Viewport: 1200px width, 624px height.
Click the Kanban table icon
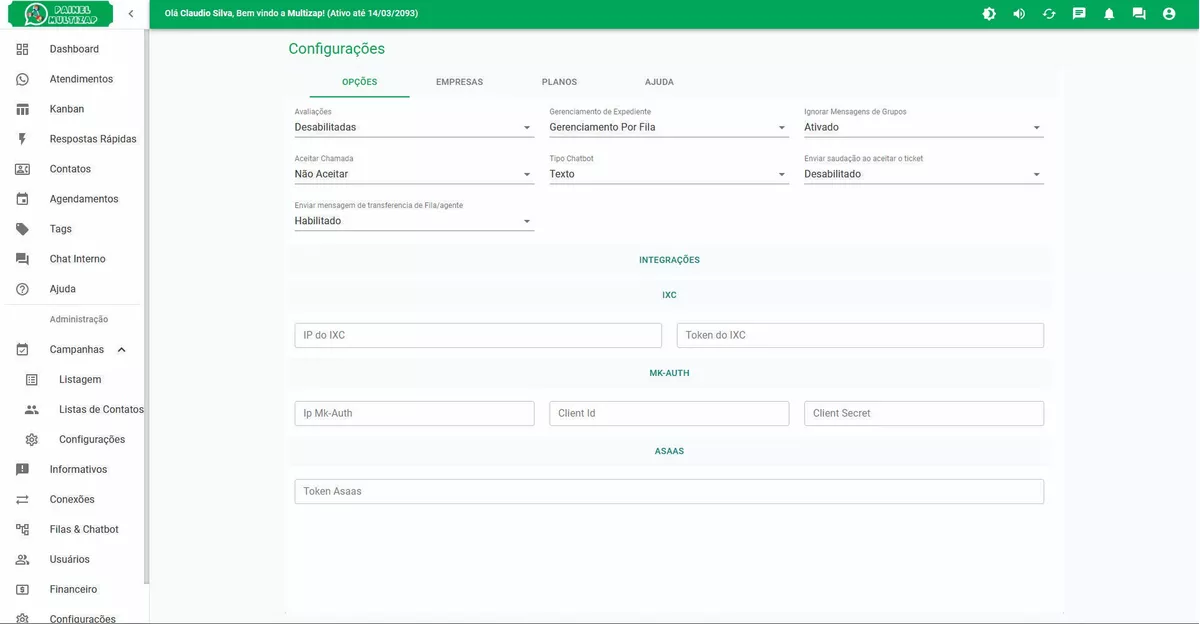[22, 109]
